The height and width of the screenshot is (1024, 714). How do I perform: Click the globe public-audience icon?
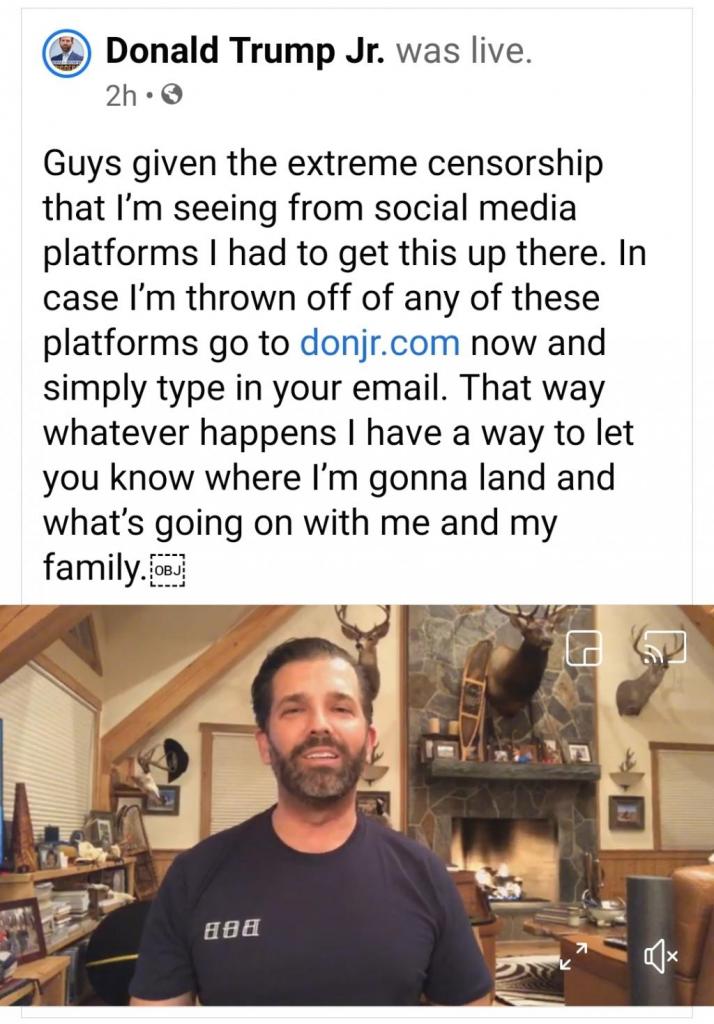171,96
